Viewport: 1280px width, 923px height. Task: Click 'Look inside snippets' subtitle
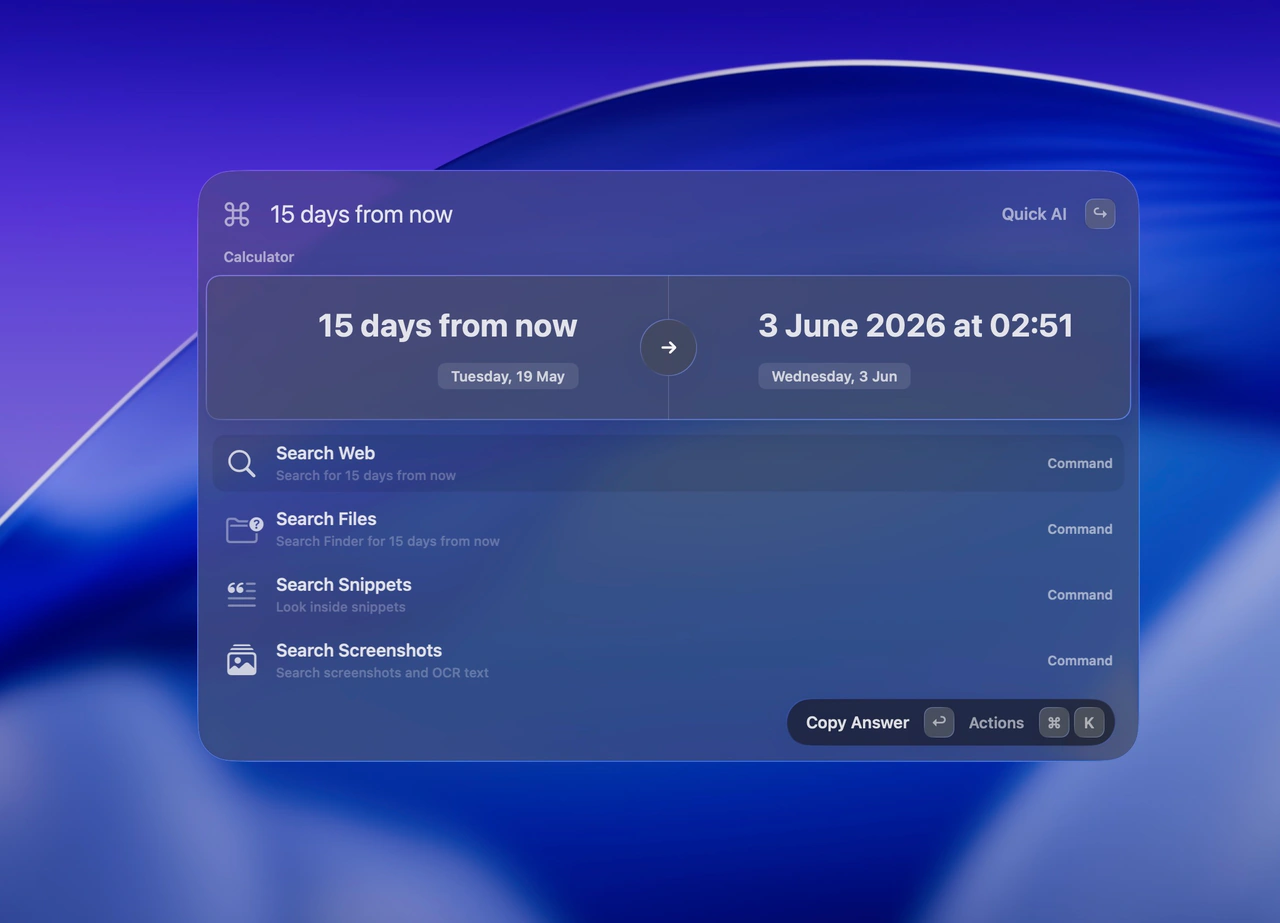click(341, 607)
